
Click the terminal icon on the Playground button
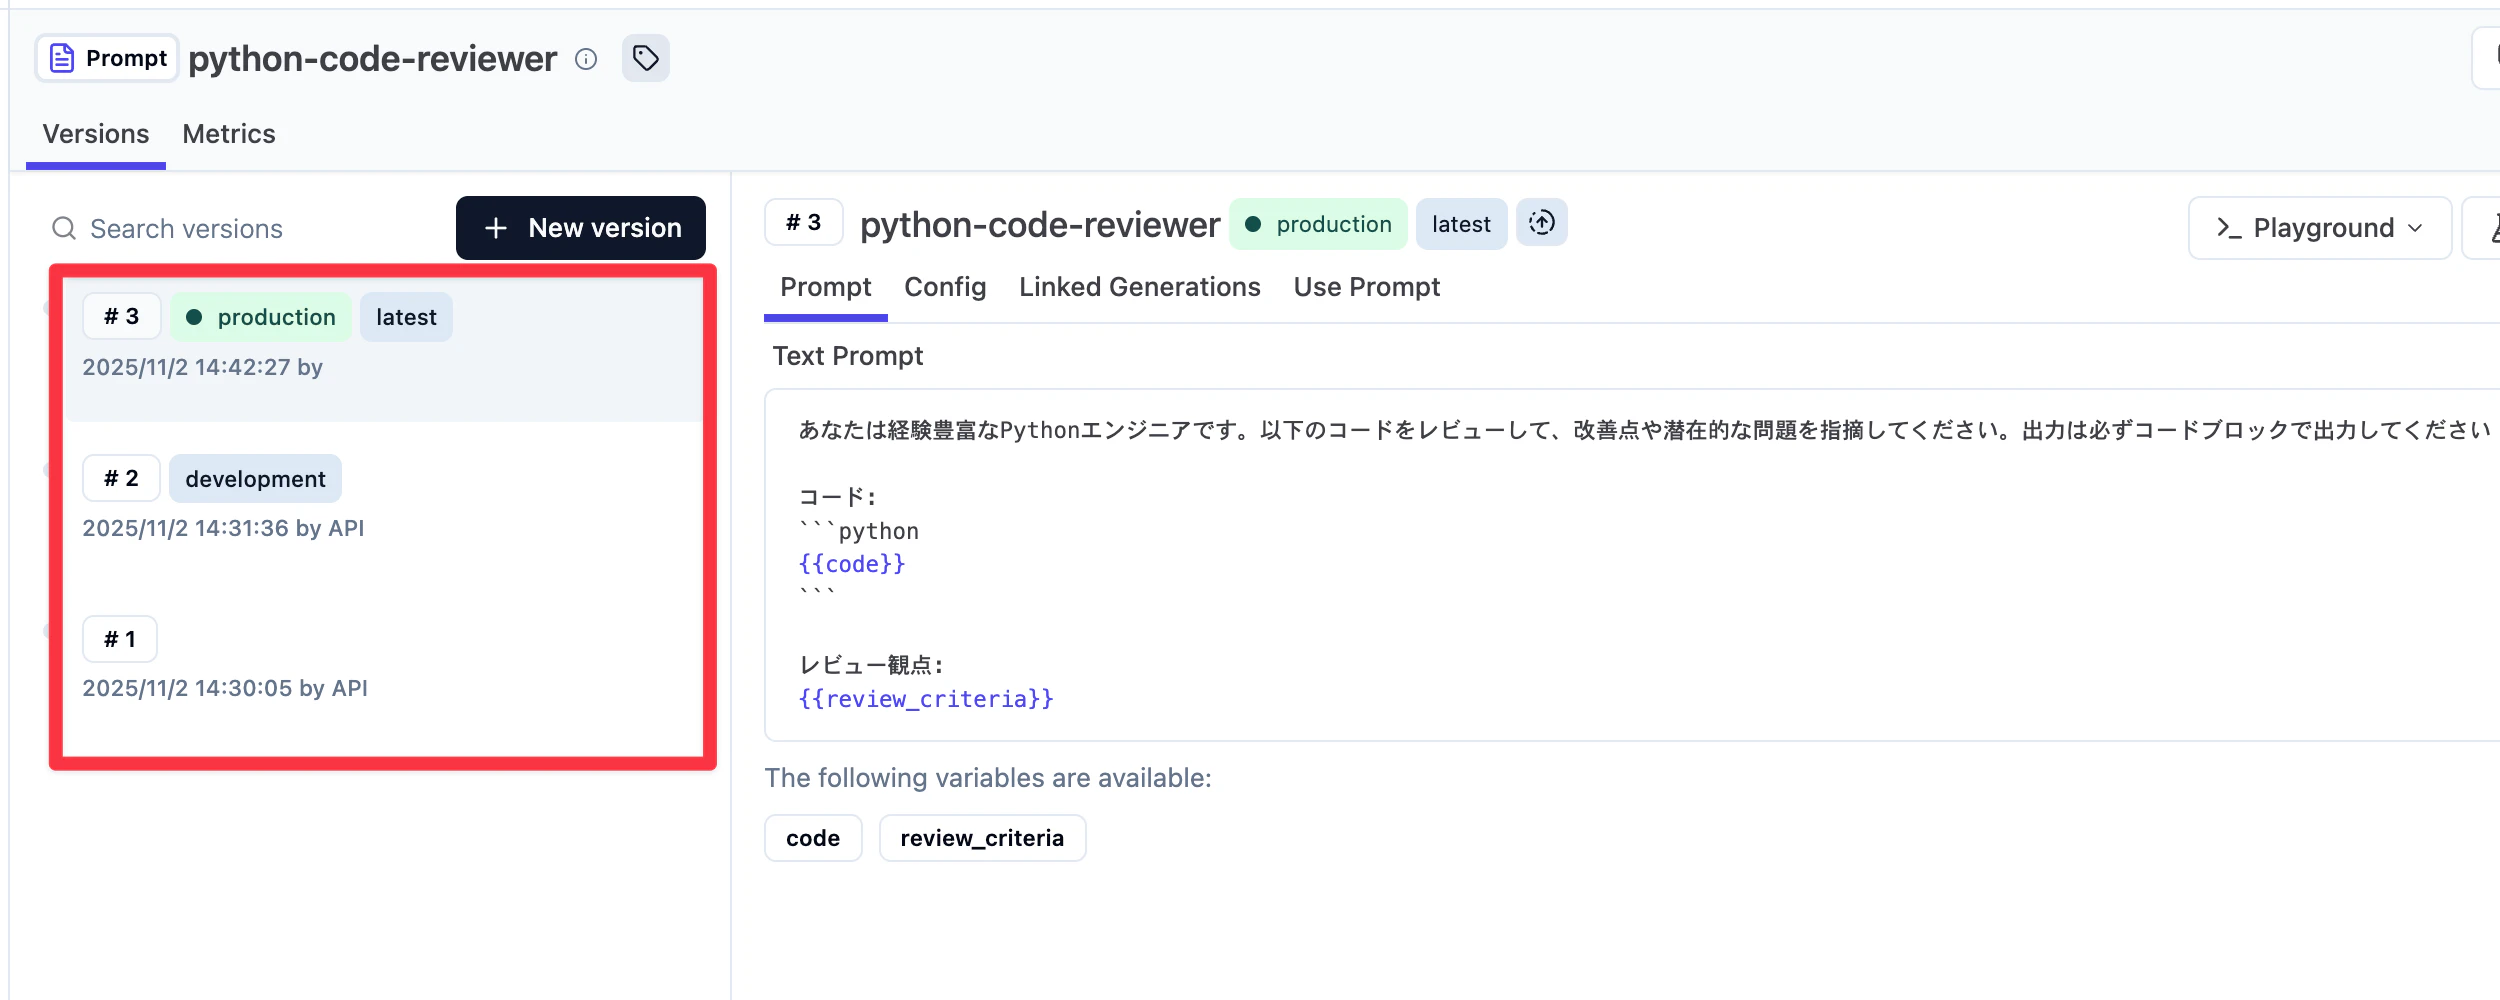click(2229, 228)
